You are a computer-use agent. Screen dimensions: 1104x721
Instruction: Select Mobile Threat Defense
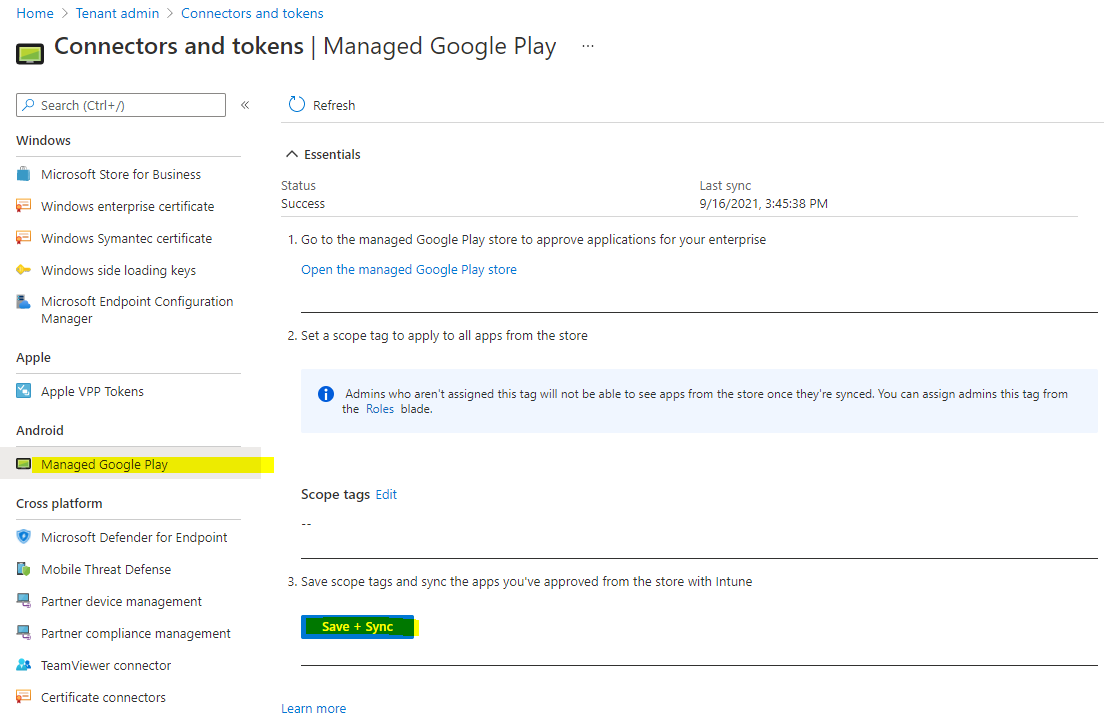pos(106,570)
